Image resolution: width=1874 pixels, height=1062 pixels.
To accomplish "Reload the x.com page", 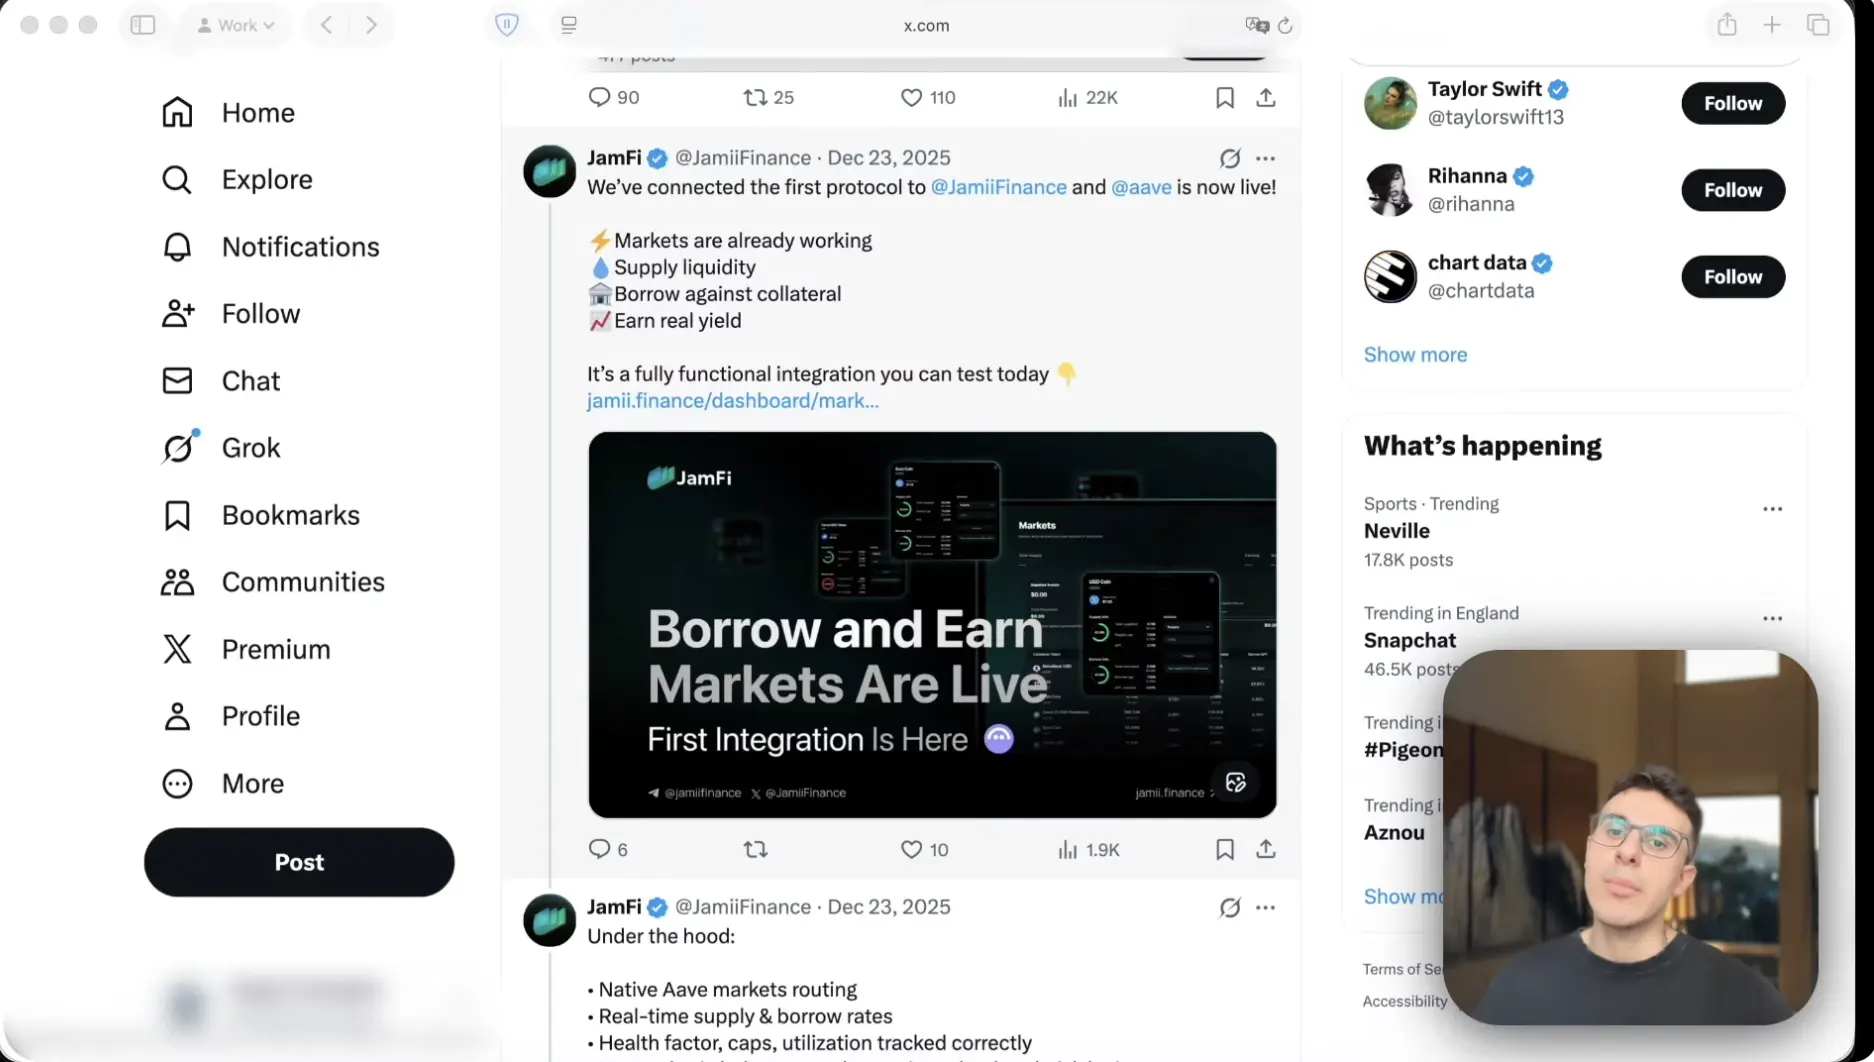I will [x=1285, y=25].
